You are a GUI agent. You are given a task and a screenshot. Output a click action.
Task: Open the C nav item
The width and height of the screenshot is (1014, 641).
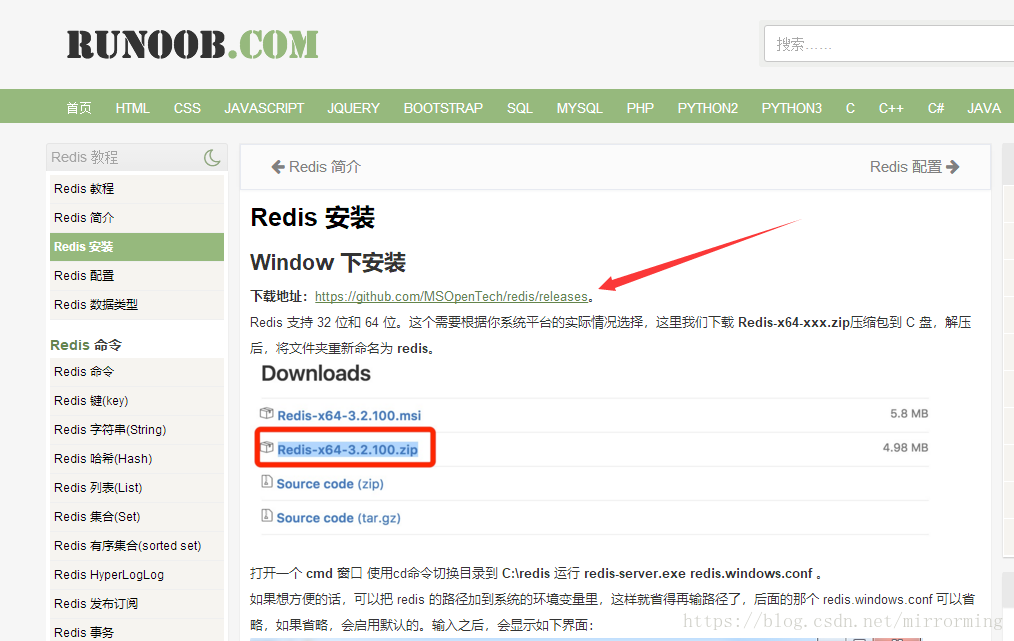tap(850, 108)
